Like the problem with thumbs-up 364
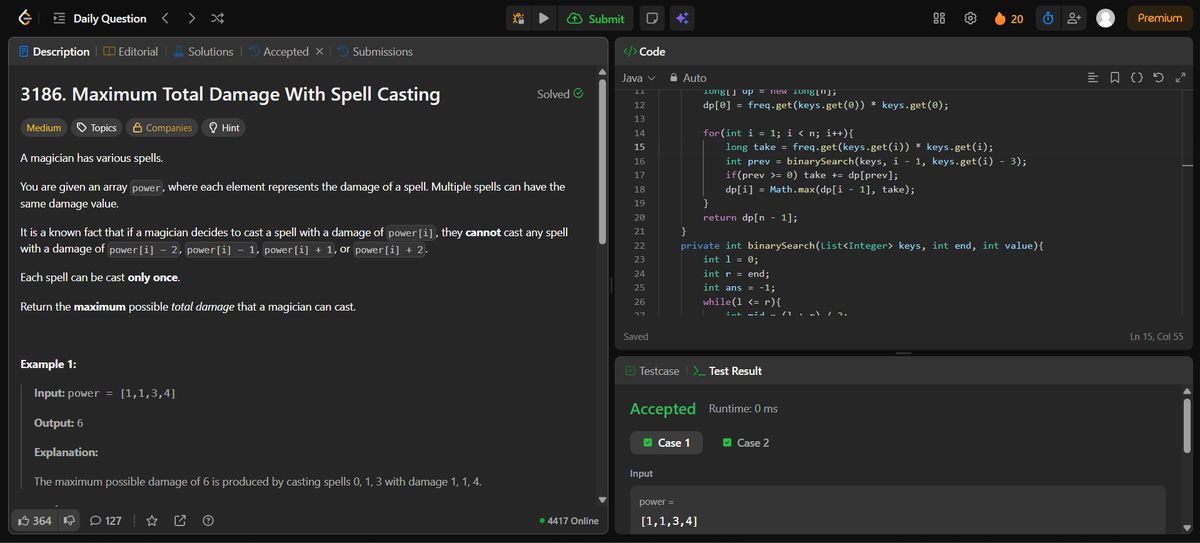Screen dimensions: 1200x543 coord(34,520)
